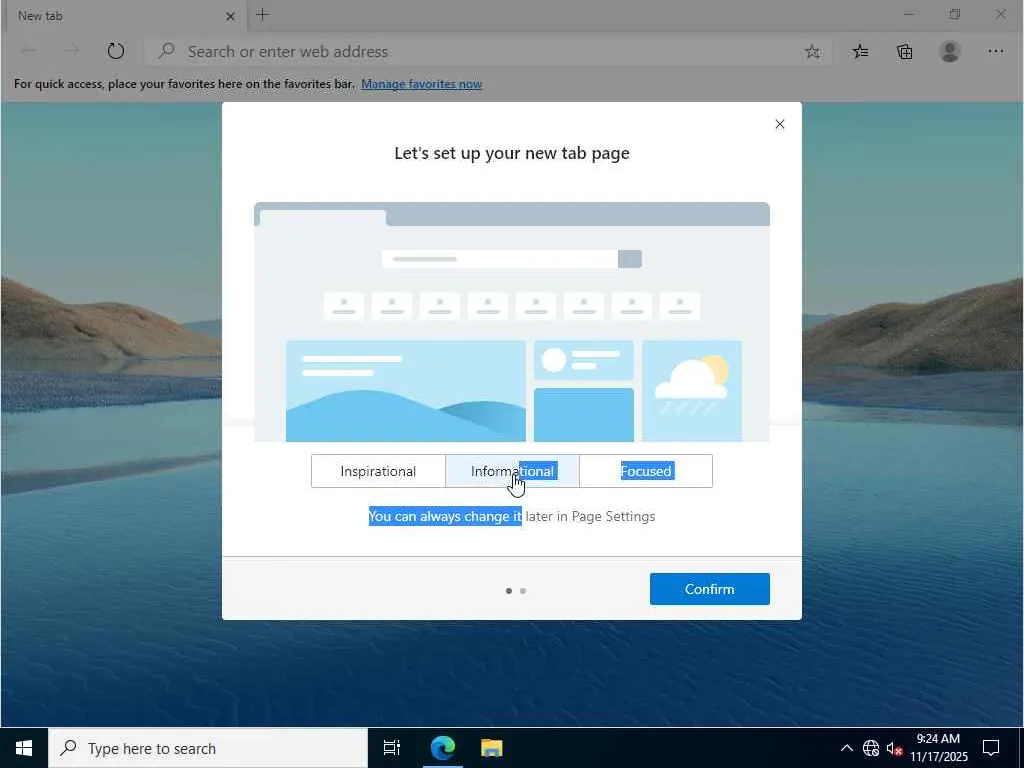Open Settings and more ellipsis menu

(995, 52)
